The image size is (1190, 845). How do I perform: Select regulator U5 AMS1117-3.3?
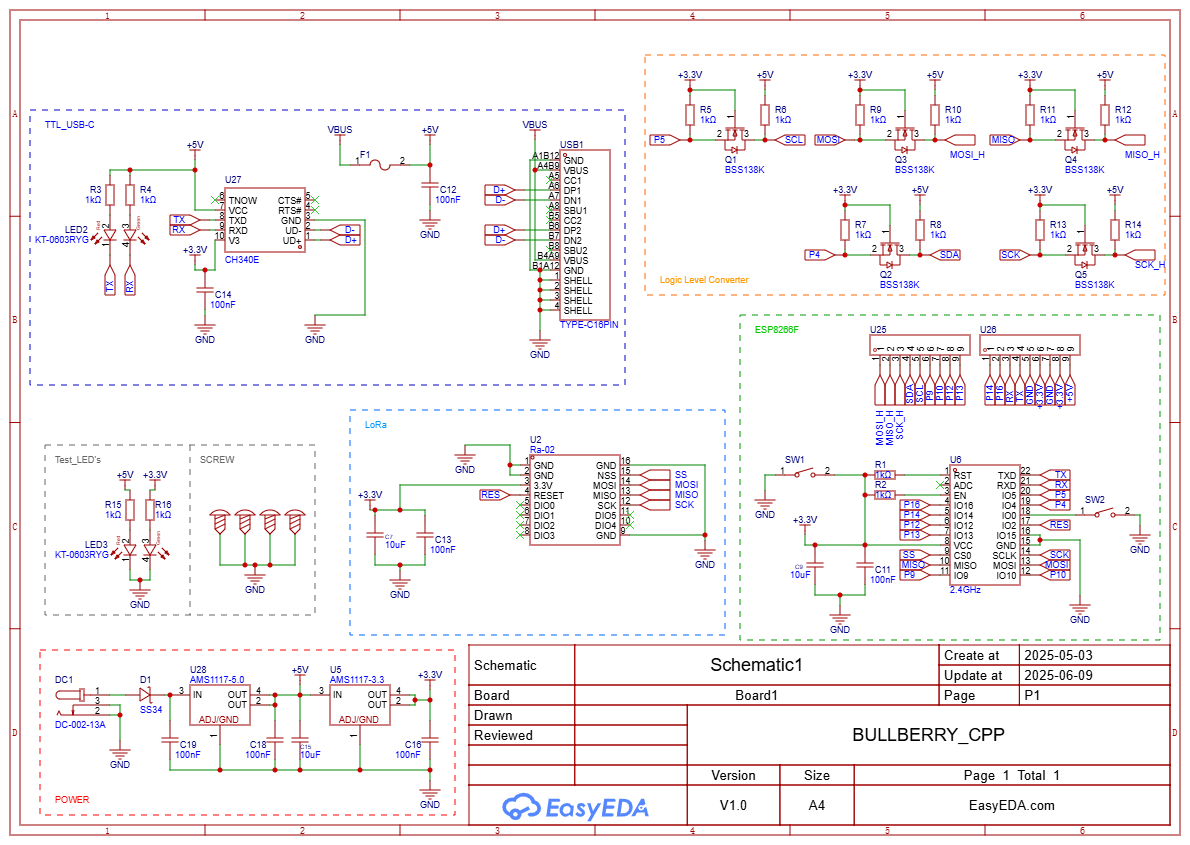point(360,706)
